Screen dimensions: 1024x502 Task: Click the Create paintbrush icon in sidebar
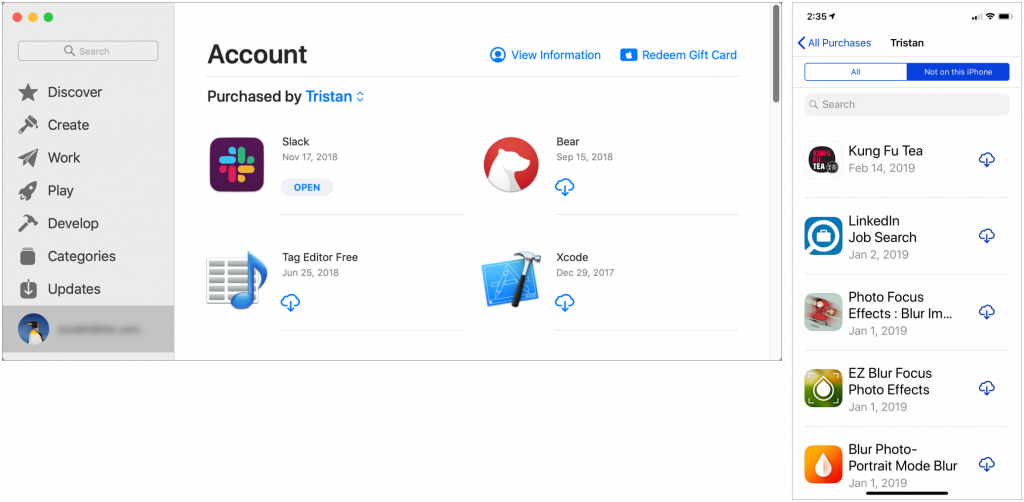28,125
